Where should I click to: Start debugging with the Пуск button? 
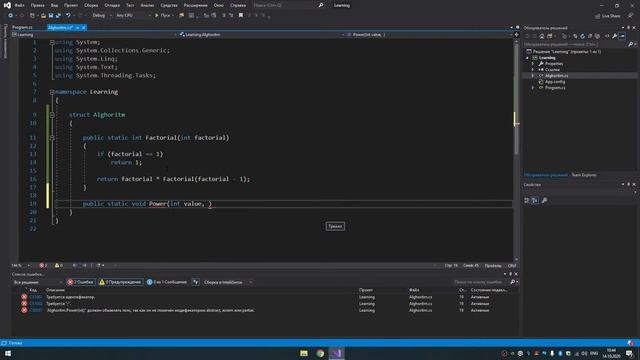(163, 16)
